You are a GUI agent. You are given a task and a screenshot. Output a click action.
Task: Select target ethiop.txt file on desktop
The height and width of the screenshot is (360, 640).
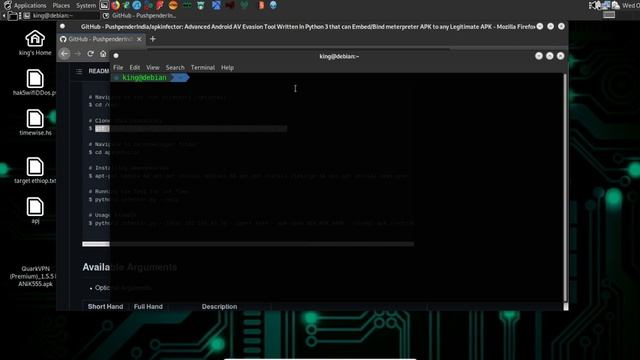35,170
